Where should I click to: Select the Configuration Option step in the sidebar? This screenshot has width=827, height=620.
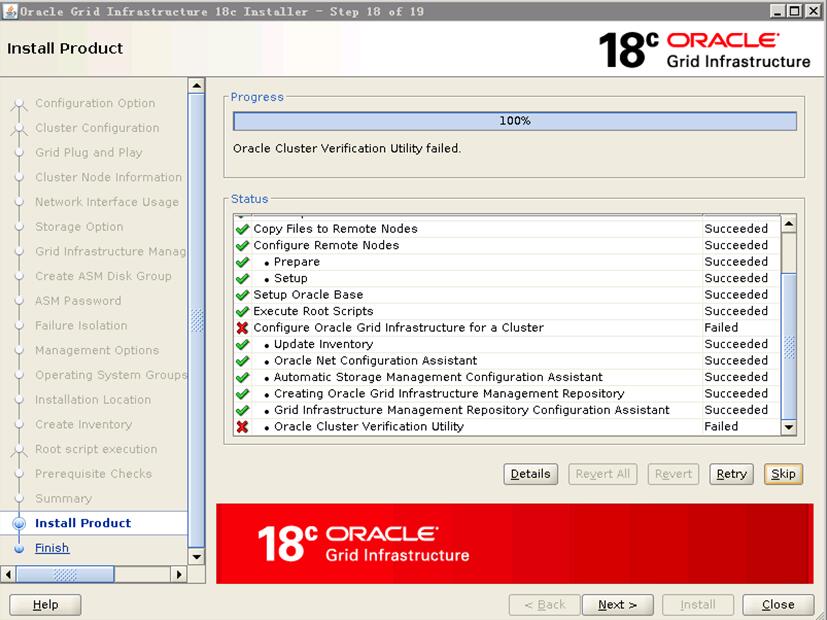click(x=95, y=103)
